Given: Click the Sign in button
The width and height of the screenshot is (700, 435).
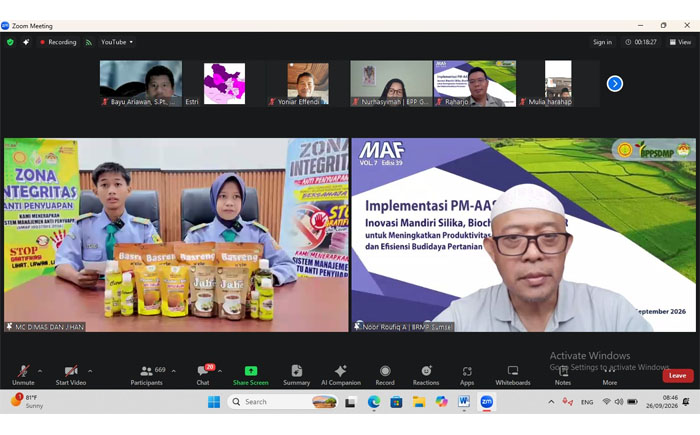Looking at the screenshot, I should [x=602, y=42].
